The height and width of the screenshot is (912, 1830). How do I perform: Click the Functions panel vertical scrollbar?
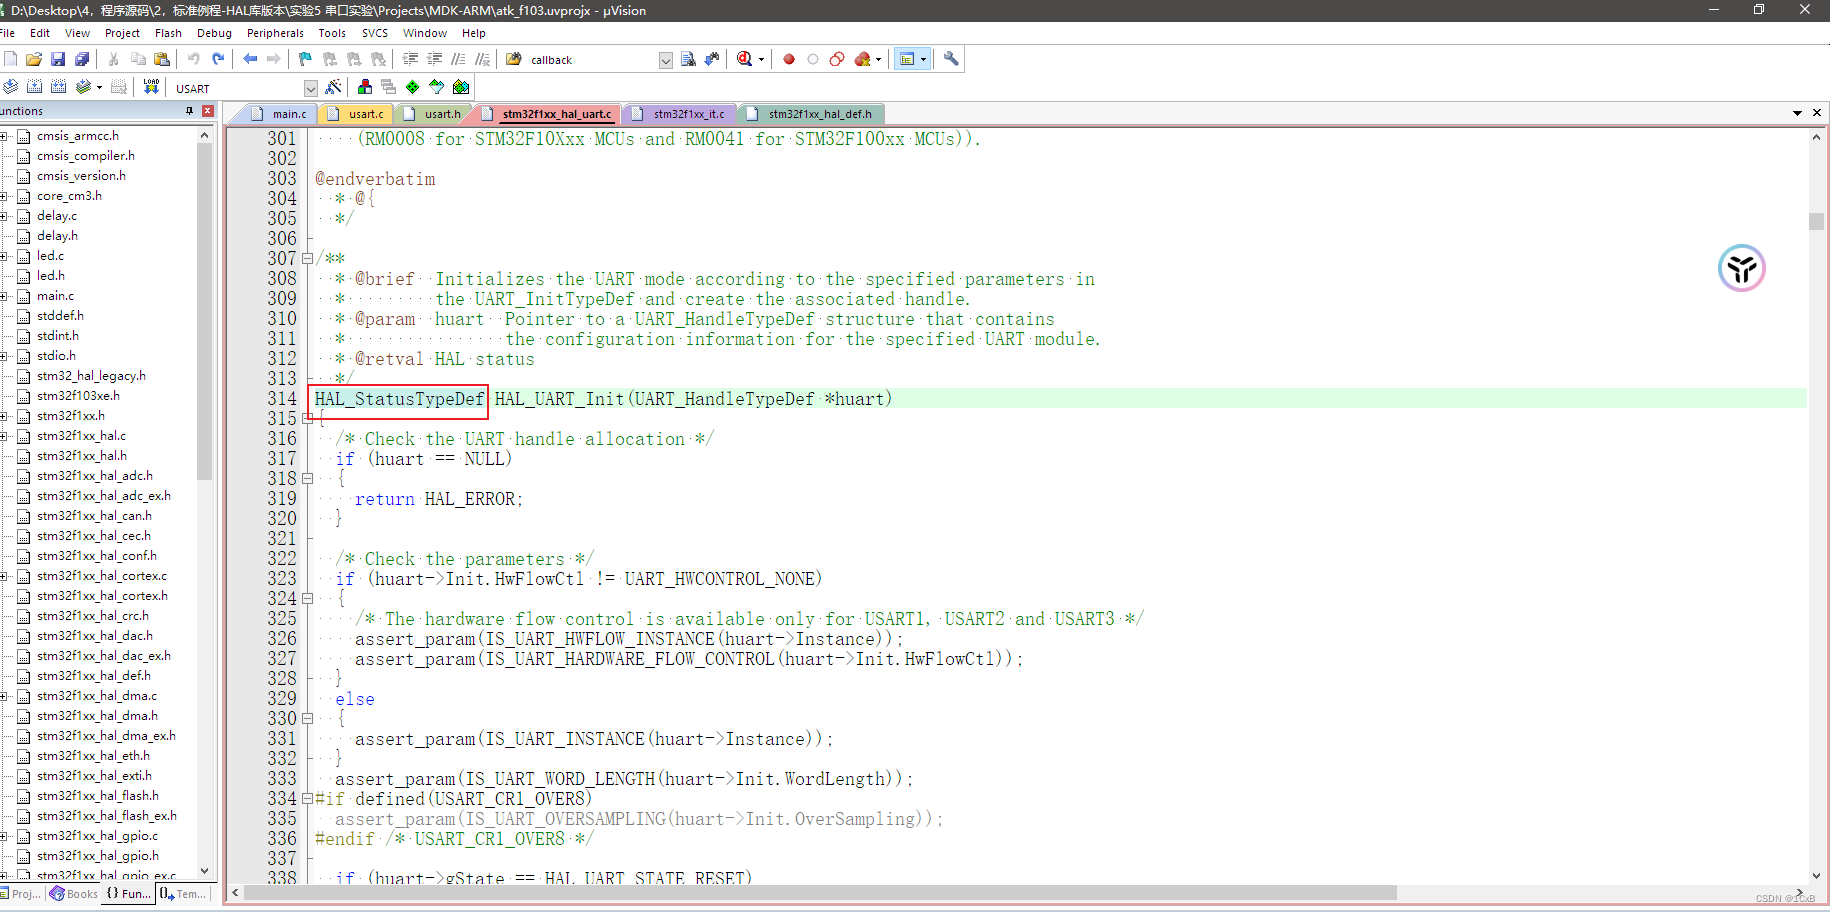point(205,310)
